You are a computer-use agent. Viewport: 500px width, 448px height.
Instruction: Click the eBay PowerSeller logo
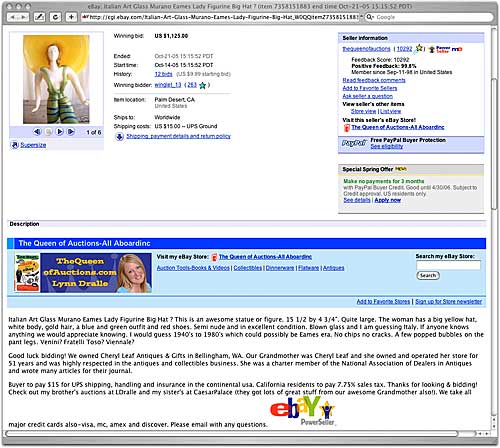(303, 411)
